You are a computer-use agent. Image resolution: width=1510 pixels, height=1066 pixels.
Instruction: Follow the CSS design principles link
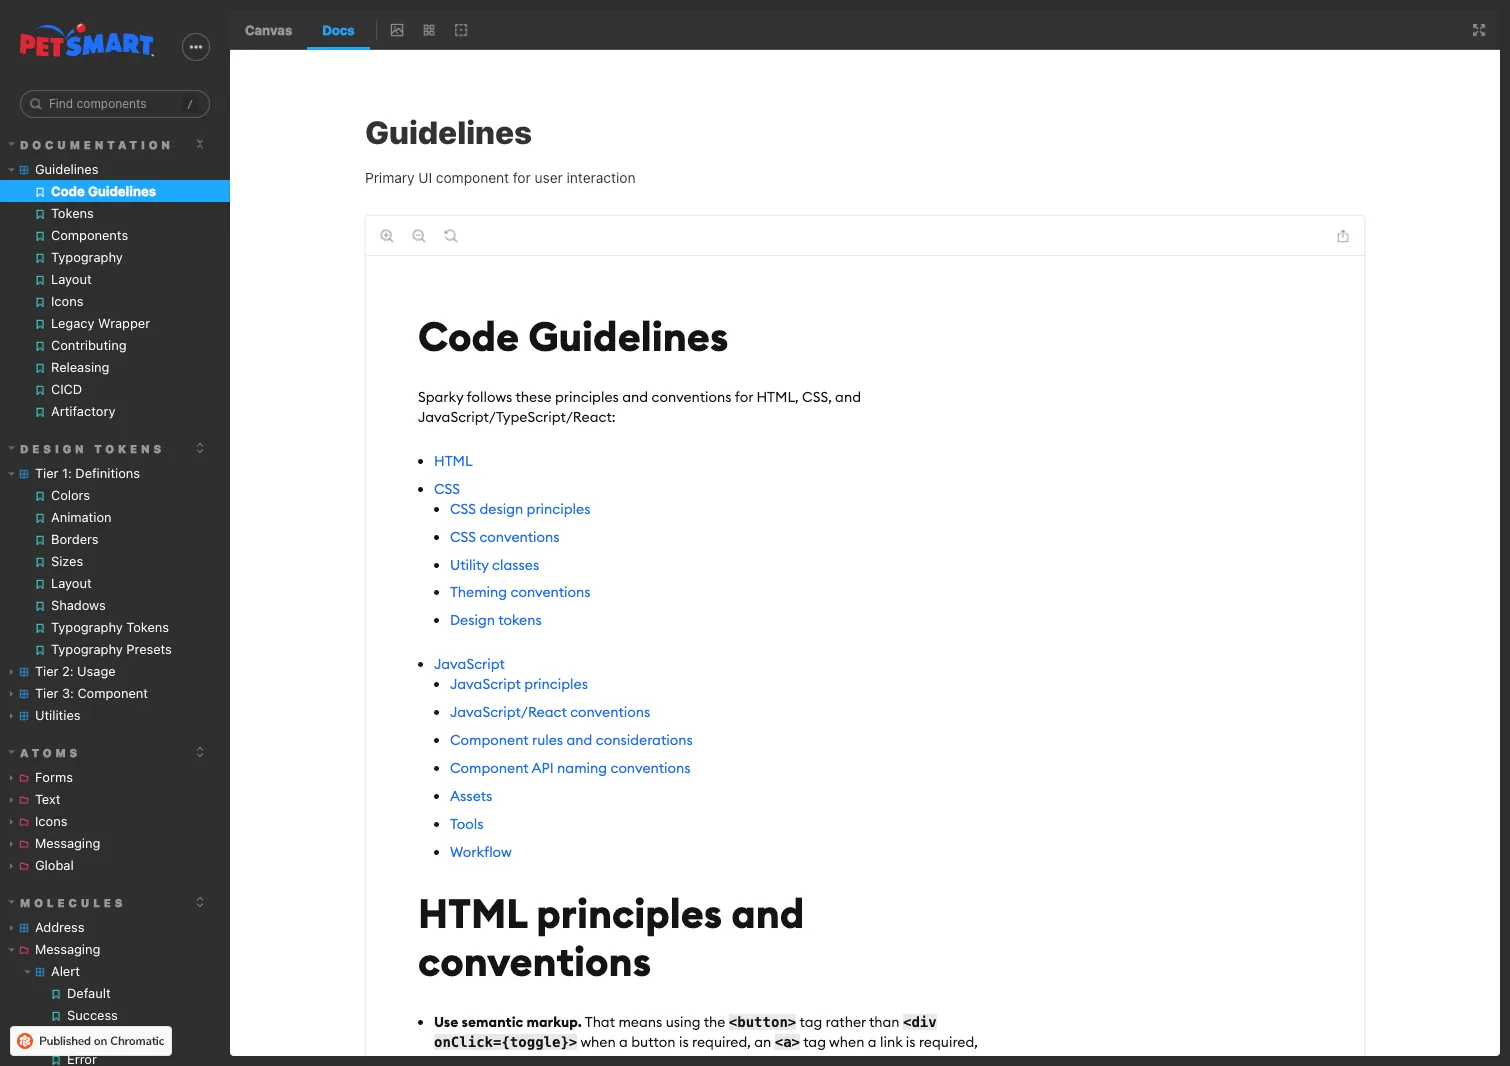click(x=520, y=509)
